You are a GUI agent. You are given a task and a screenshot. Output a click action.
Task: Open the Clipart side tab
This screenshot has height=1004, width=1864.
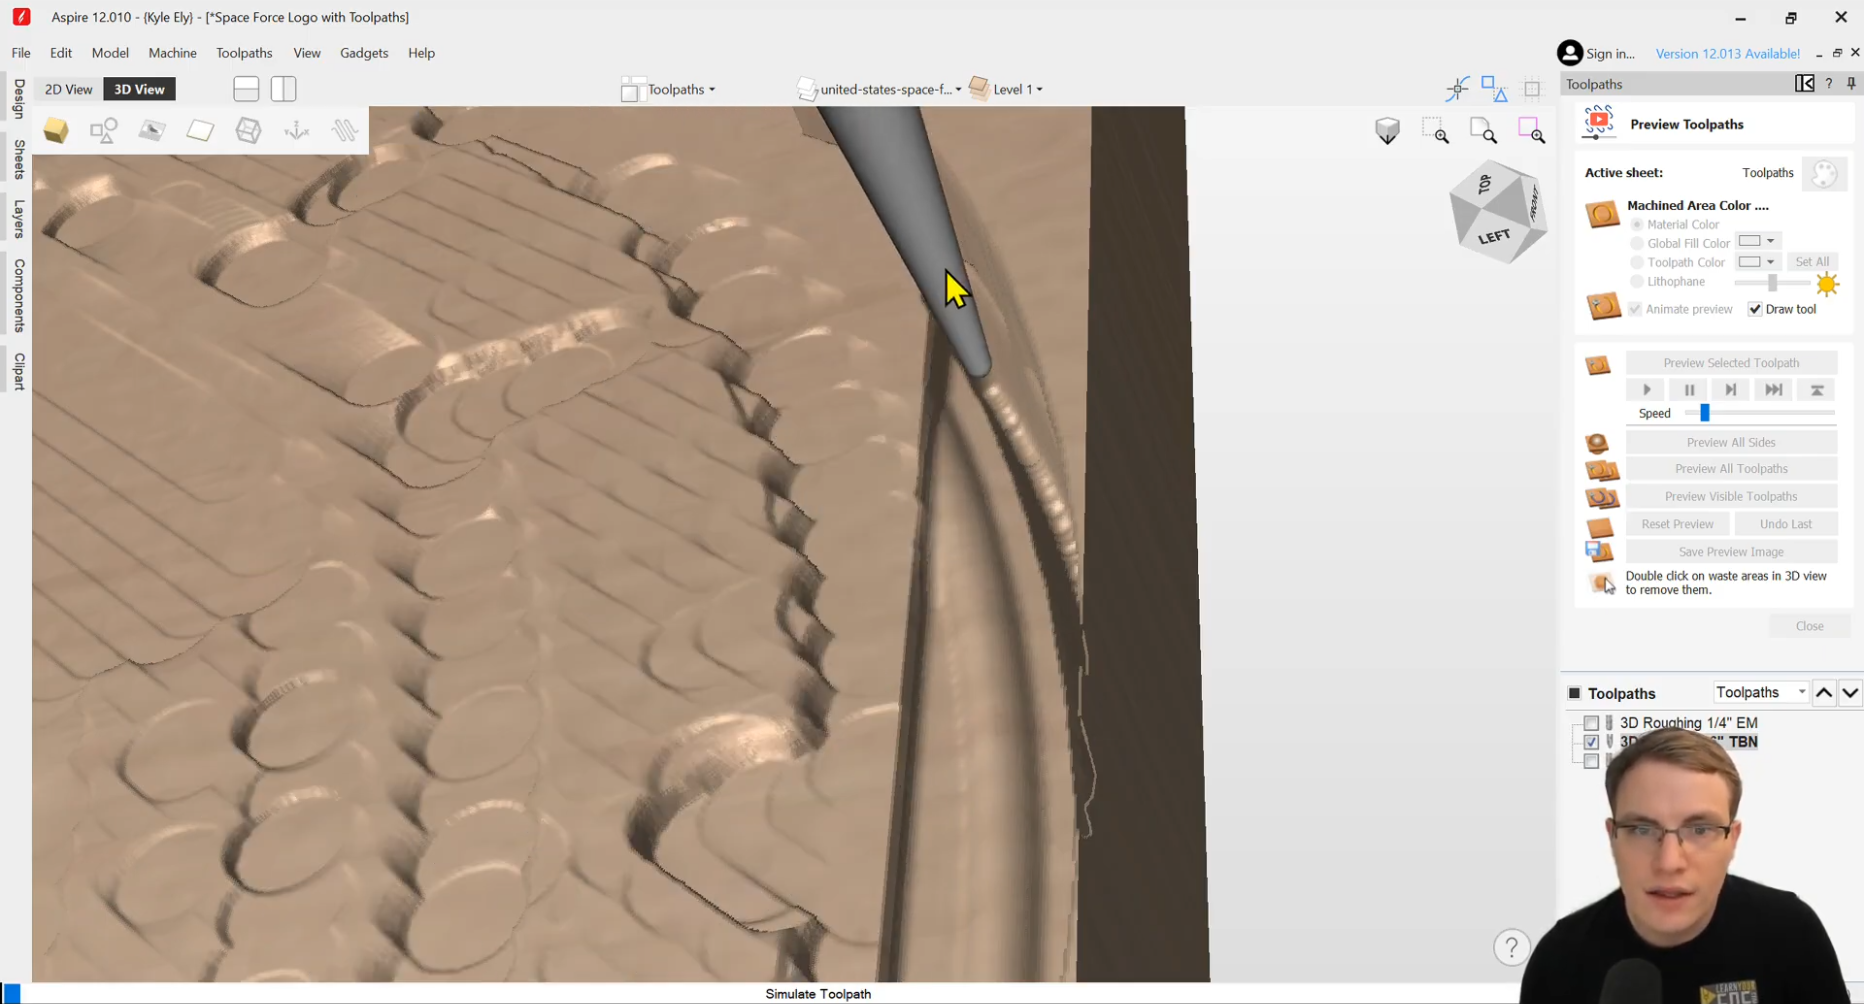click(19, 372)
